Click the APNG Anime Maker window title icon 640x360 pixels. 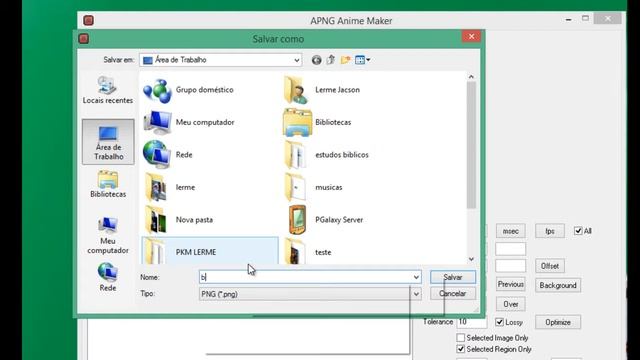point(88,20)
